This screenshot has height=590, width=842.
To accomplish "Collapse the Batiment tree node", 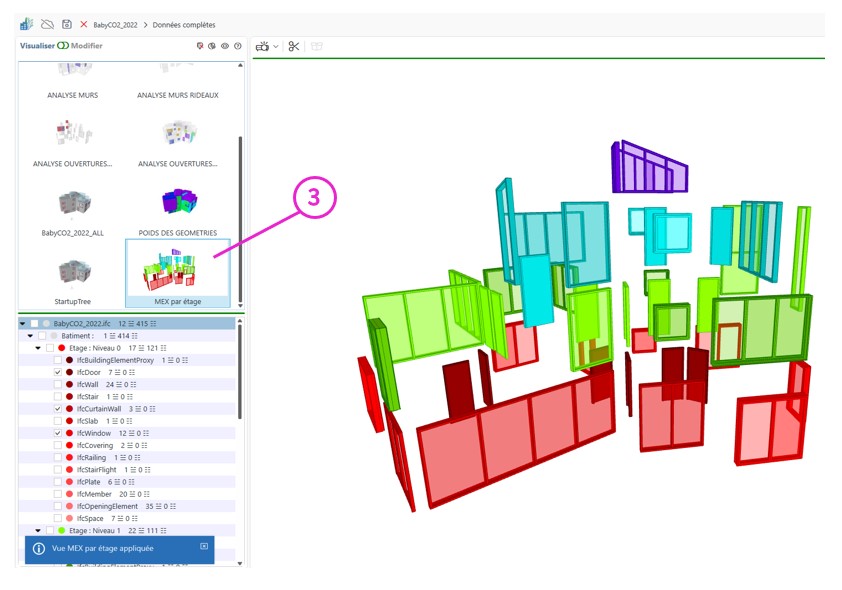I will (x=30, y=336).
